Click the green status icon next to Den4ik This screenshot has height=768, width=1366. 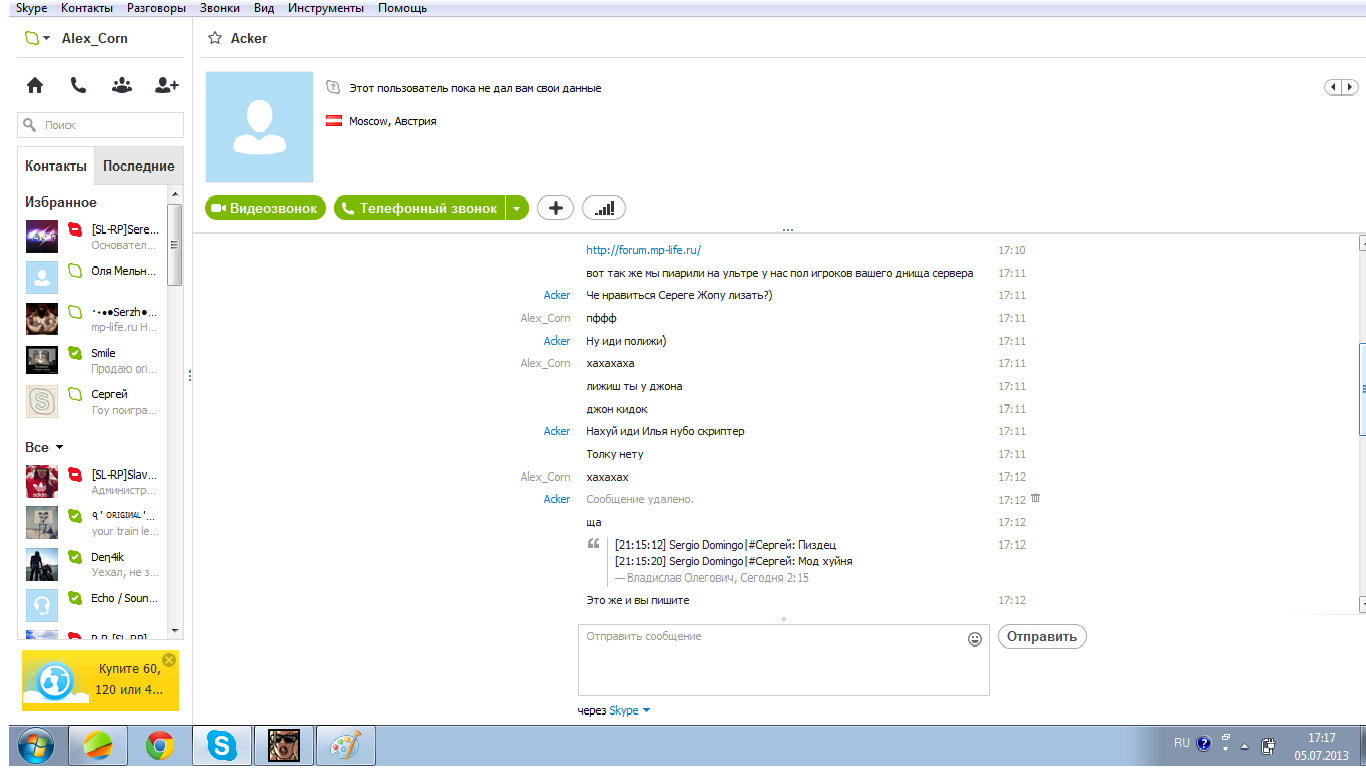pyautogui.click(x=74, y=557)
